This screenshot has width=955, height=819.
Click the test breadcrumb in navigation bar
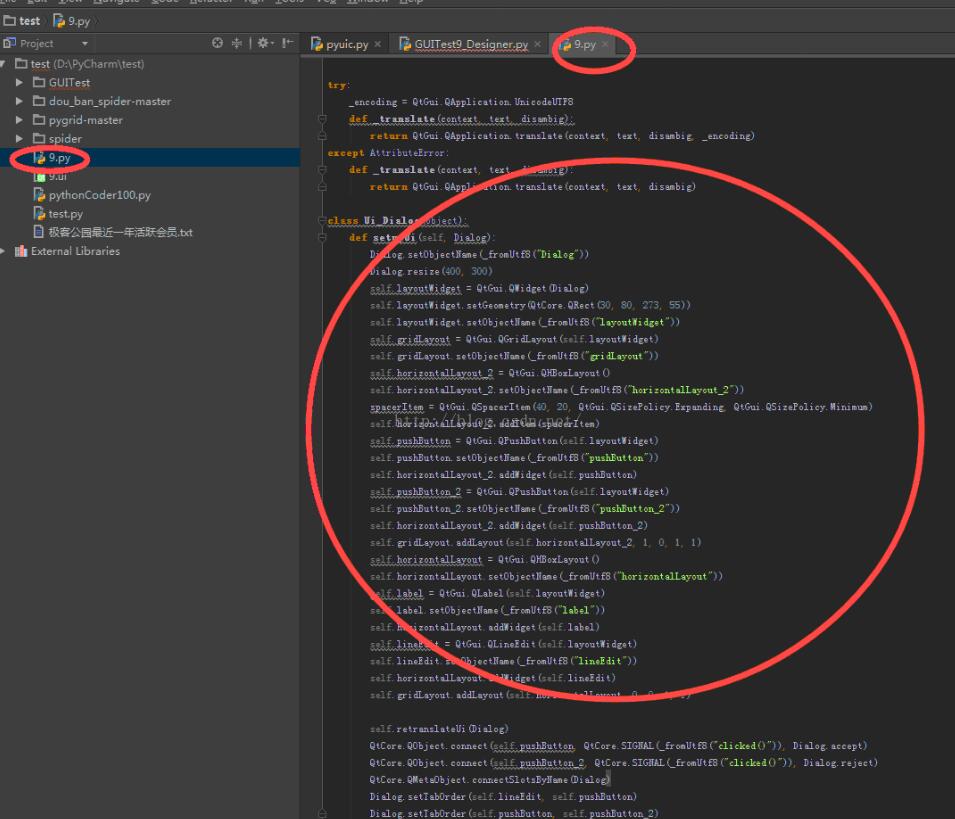click(29, 20)
